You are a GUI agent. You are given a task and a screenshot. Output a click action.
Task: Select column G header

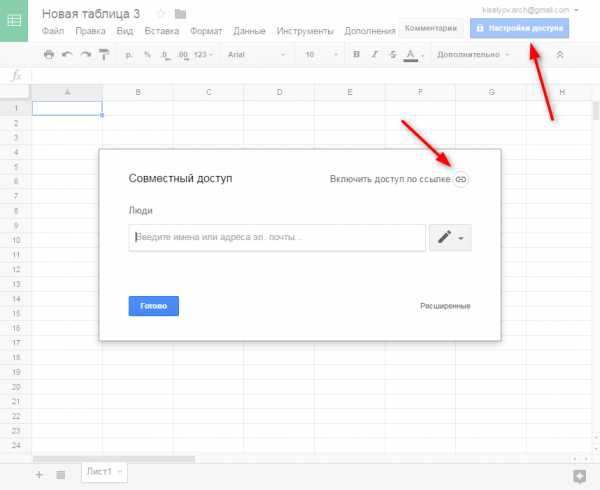(491, 92)
